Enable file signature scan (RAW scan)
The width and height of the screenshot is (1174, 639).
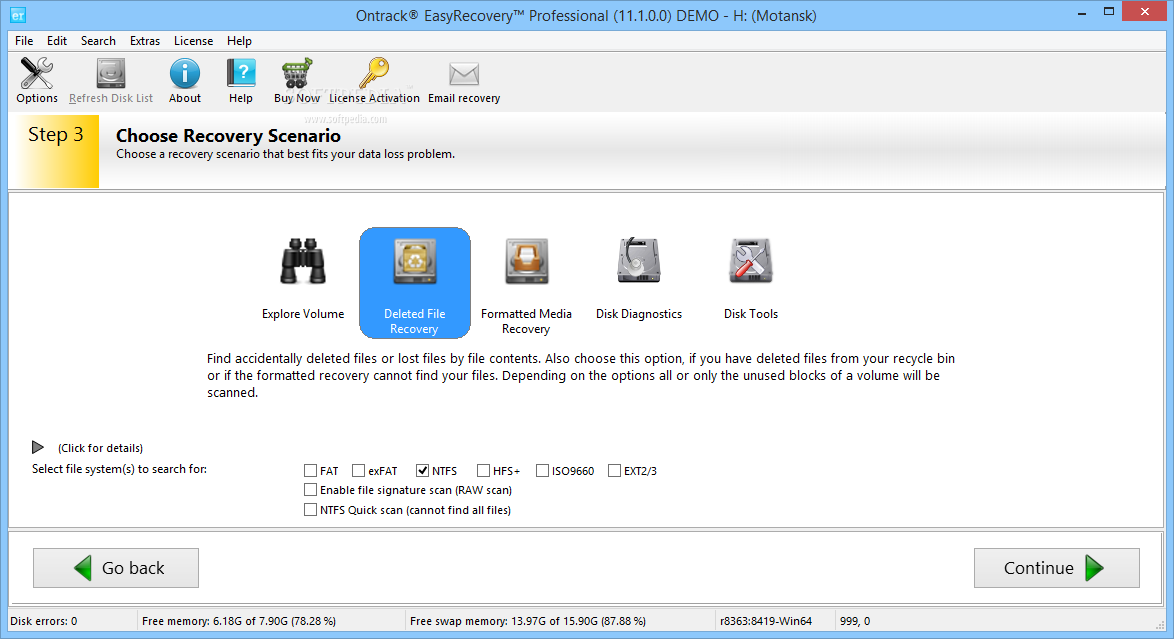[x=310, y=490]
